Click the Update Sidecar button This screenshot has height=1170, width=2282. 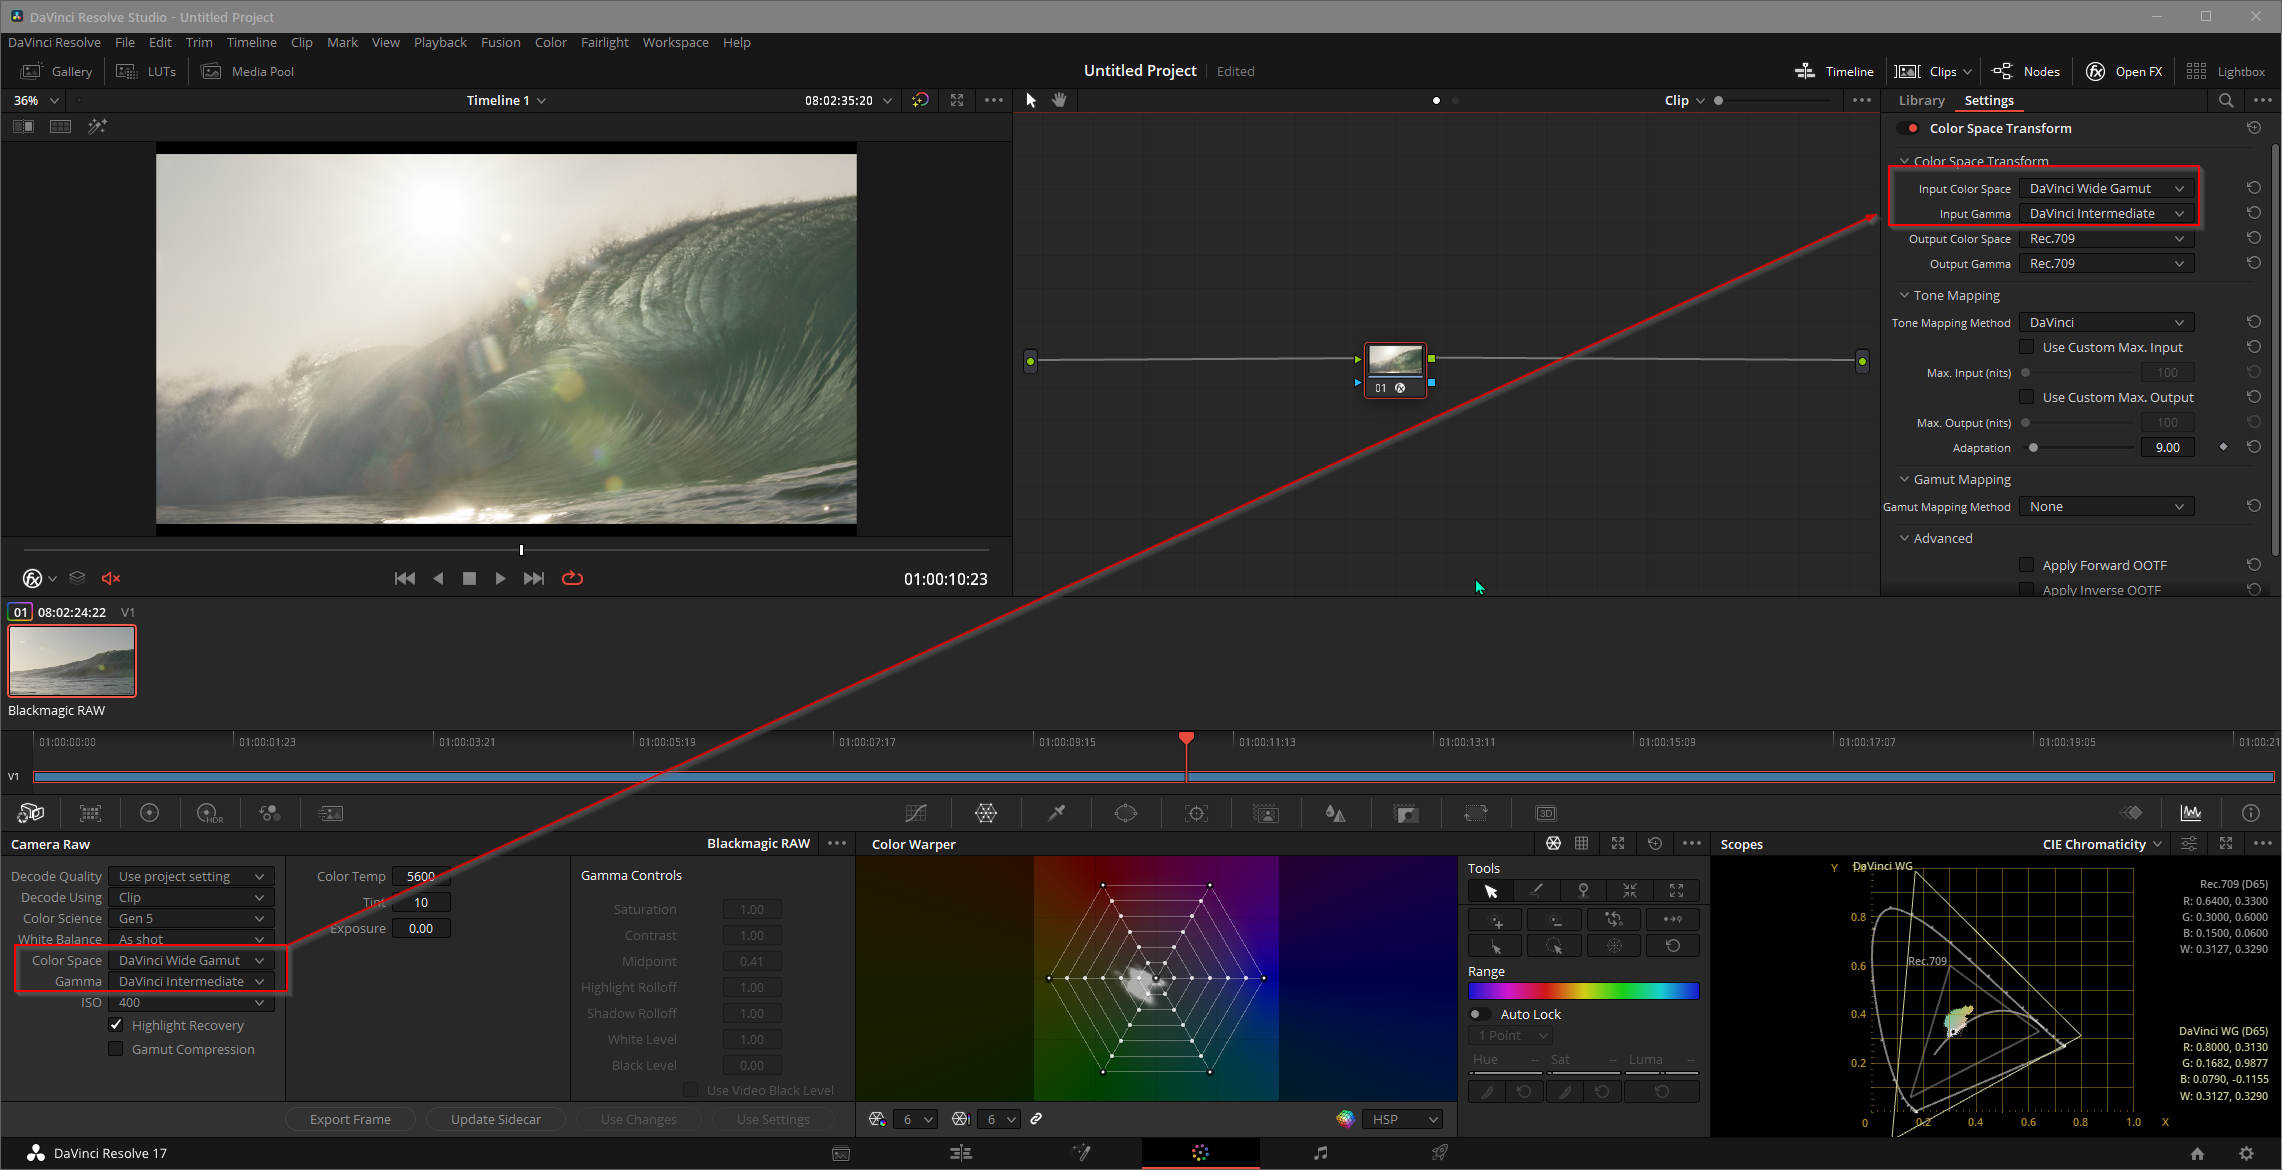point(495,1119)
